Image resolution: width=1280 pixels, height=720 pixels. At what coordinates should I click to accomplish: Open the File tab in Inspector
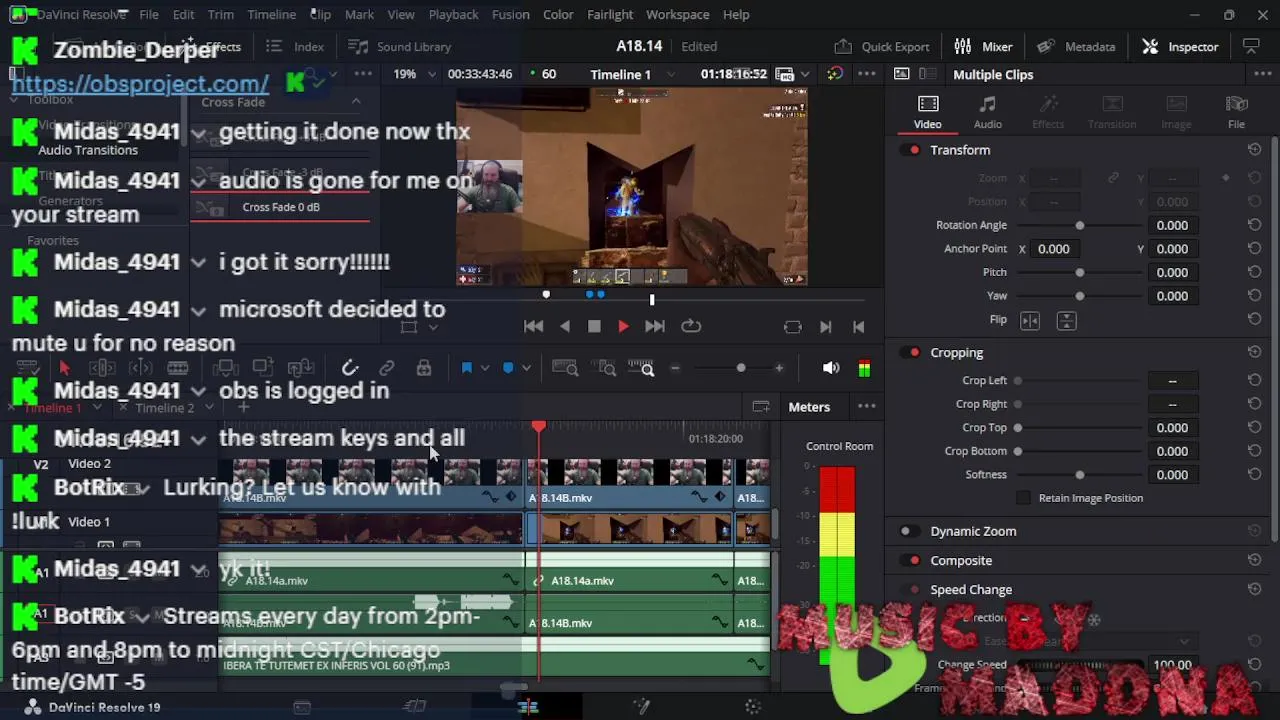click(1236, 112)
